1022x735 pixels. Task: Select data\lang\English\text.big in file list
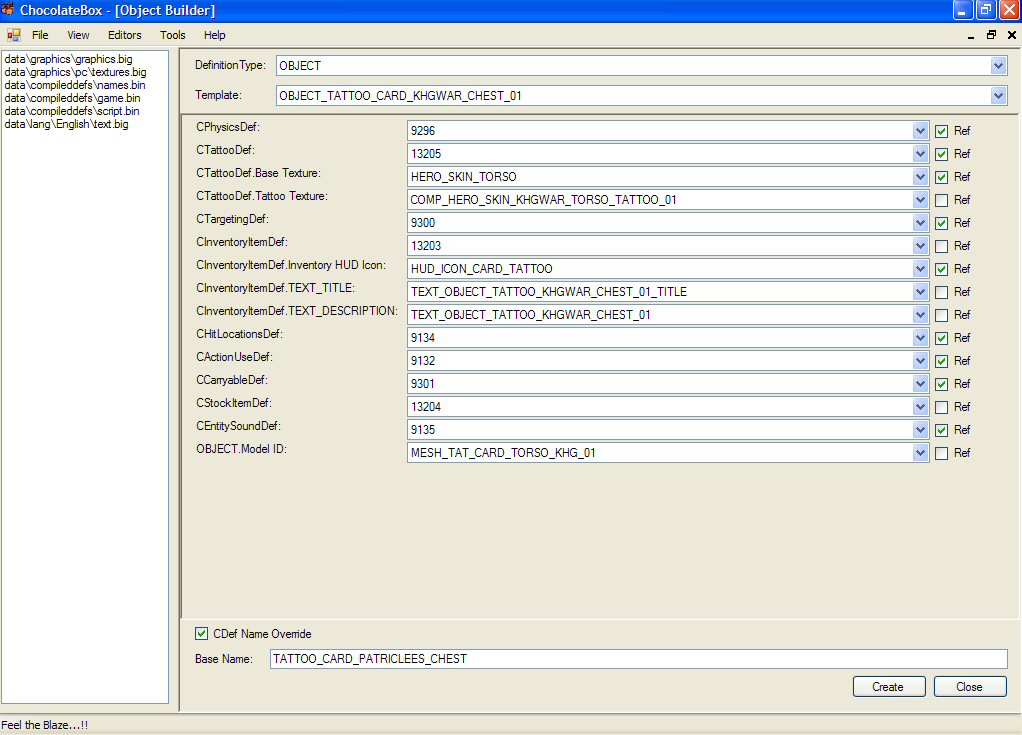point(66,124)
